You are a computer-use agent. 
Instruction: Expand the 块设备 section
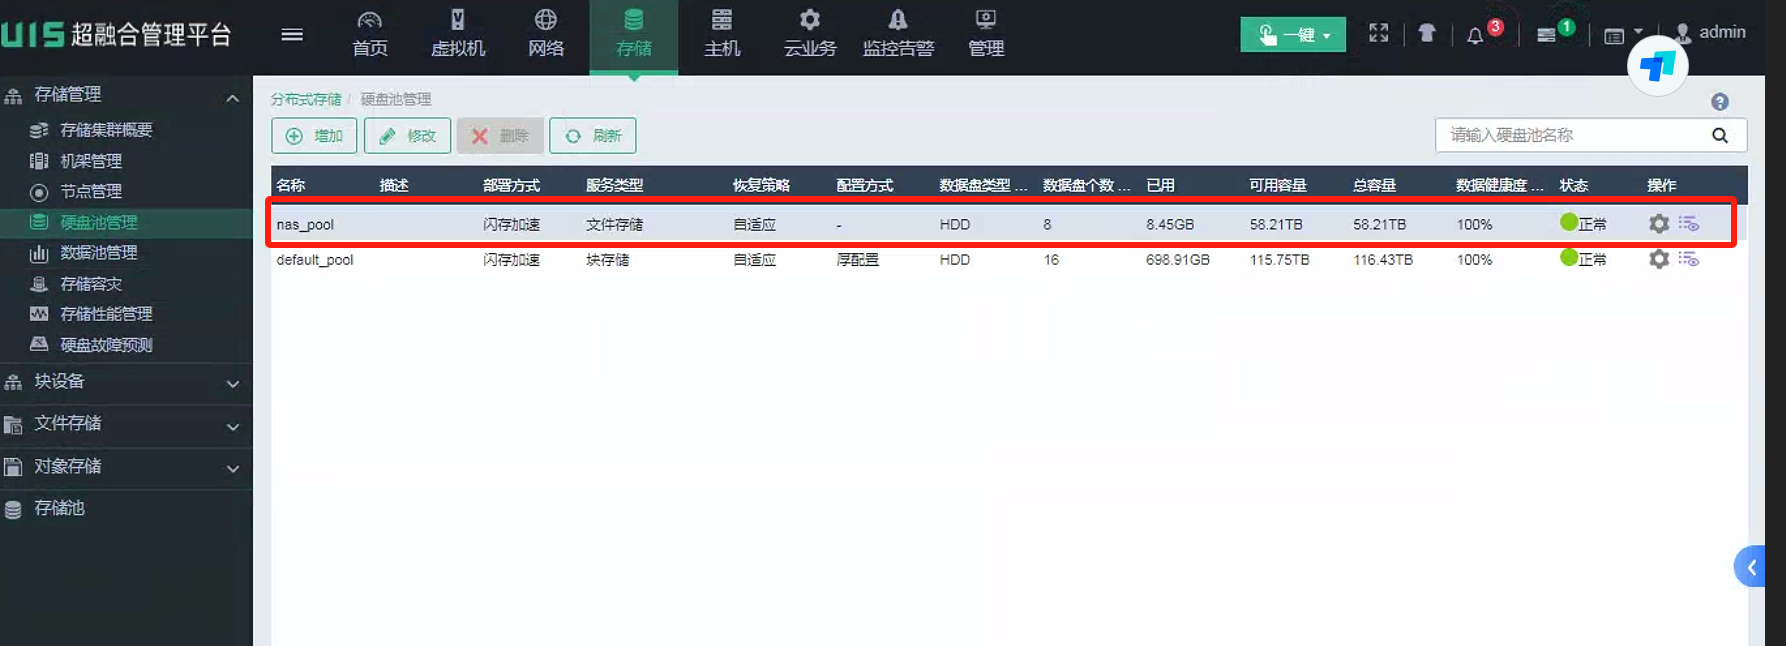pos(126,382)
